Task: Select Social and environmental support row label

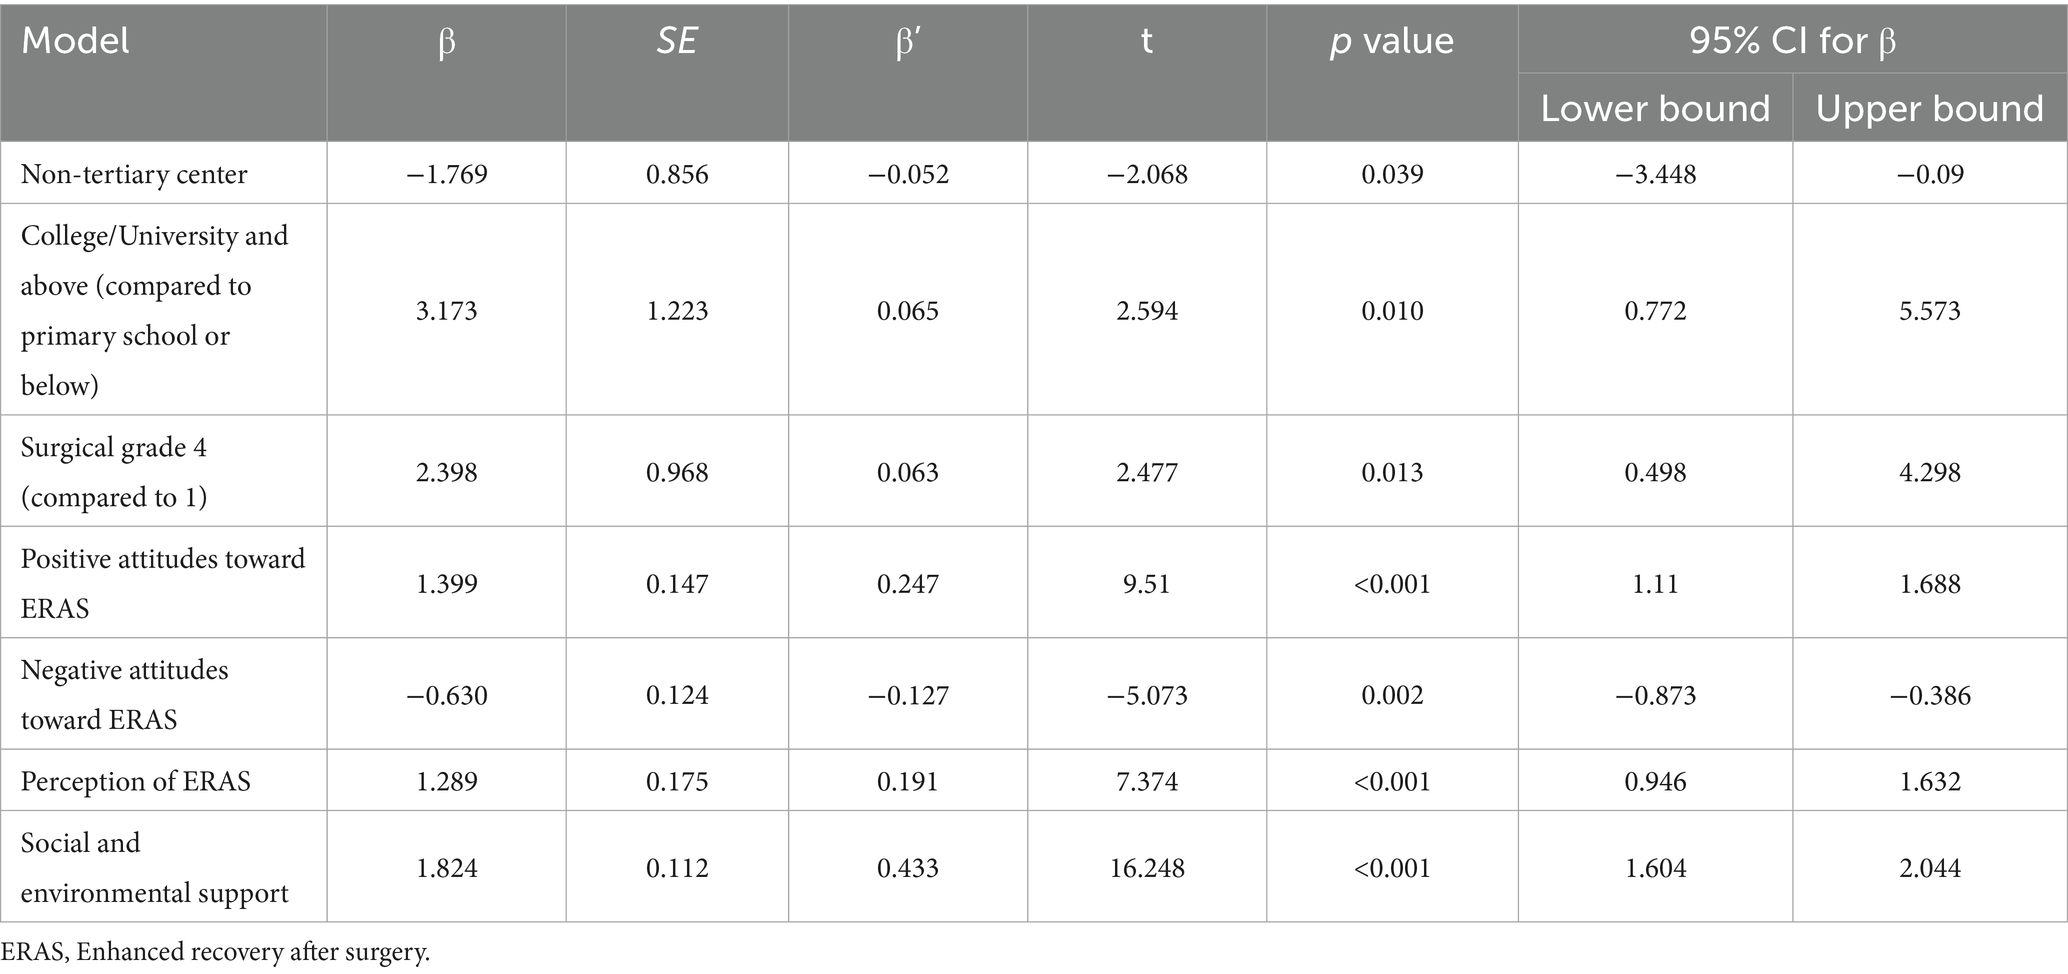Action: pos(154,867)
